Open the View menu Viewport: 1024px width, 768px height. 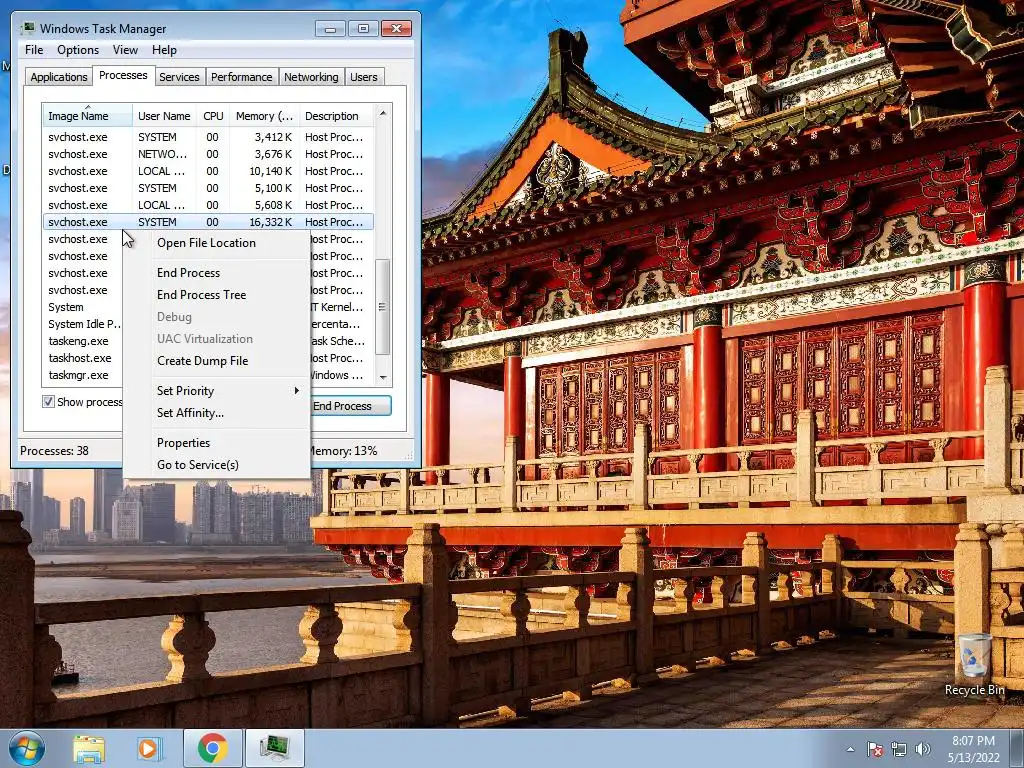(125, 50)
